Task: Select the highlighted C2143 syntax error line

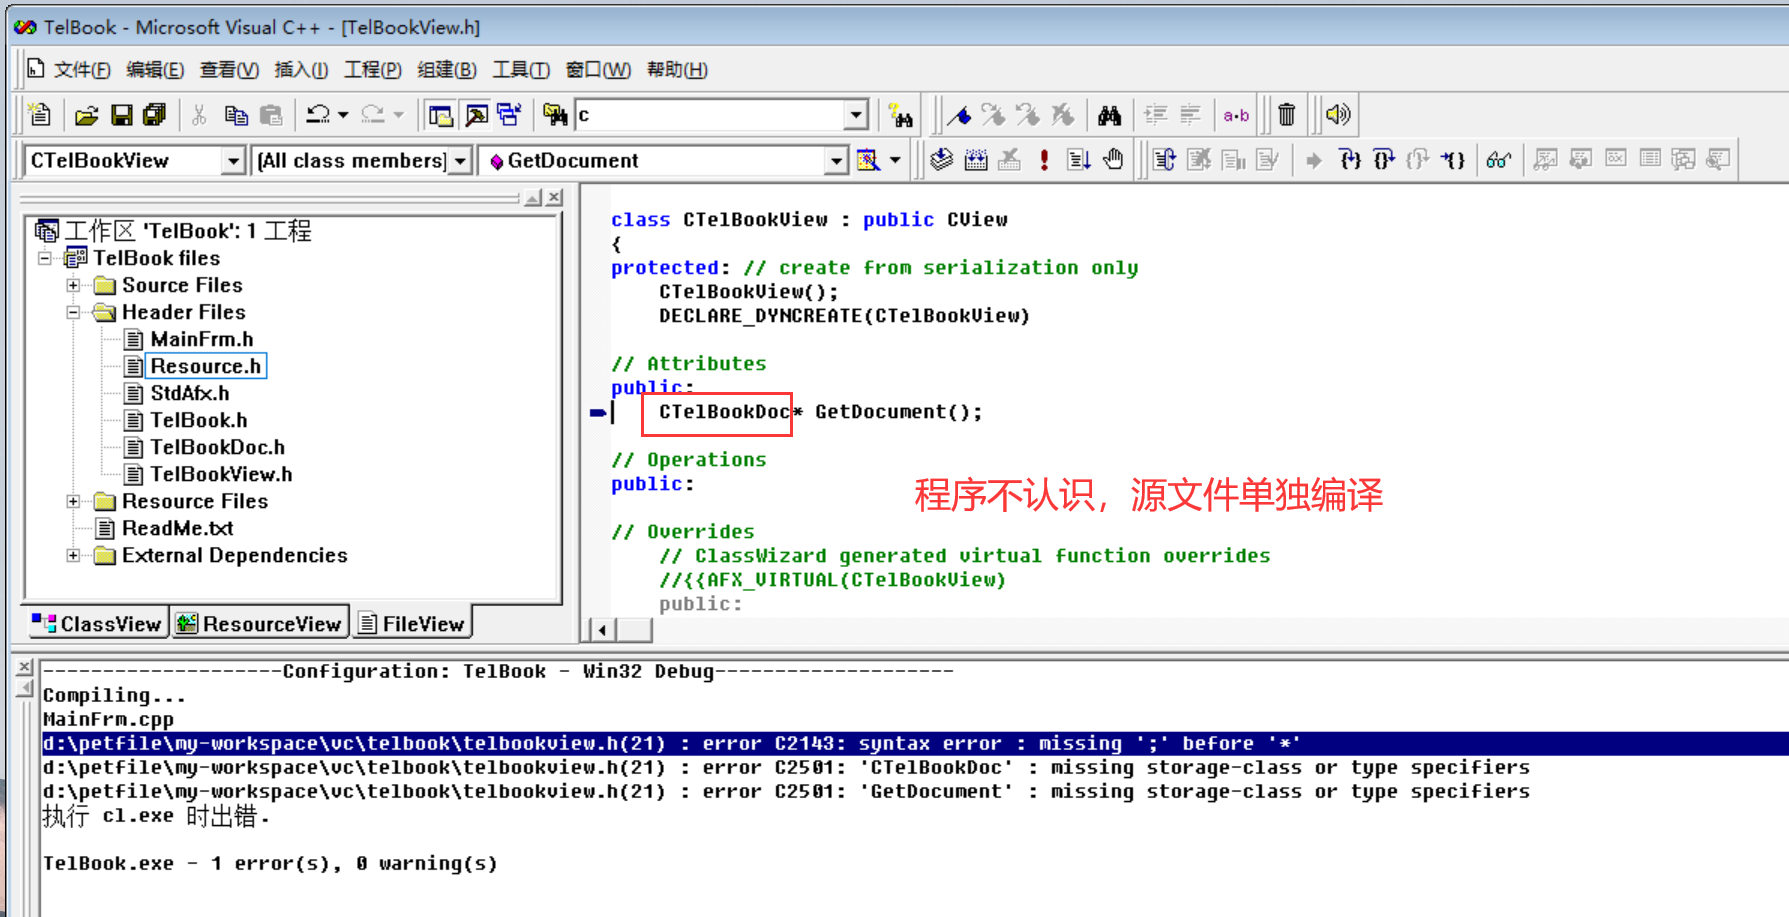Action: tap(914, 743)
